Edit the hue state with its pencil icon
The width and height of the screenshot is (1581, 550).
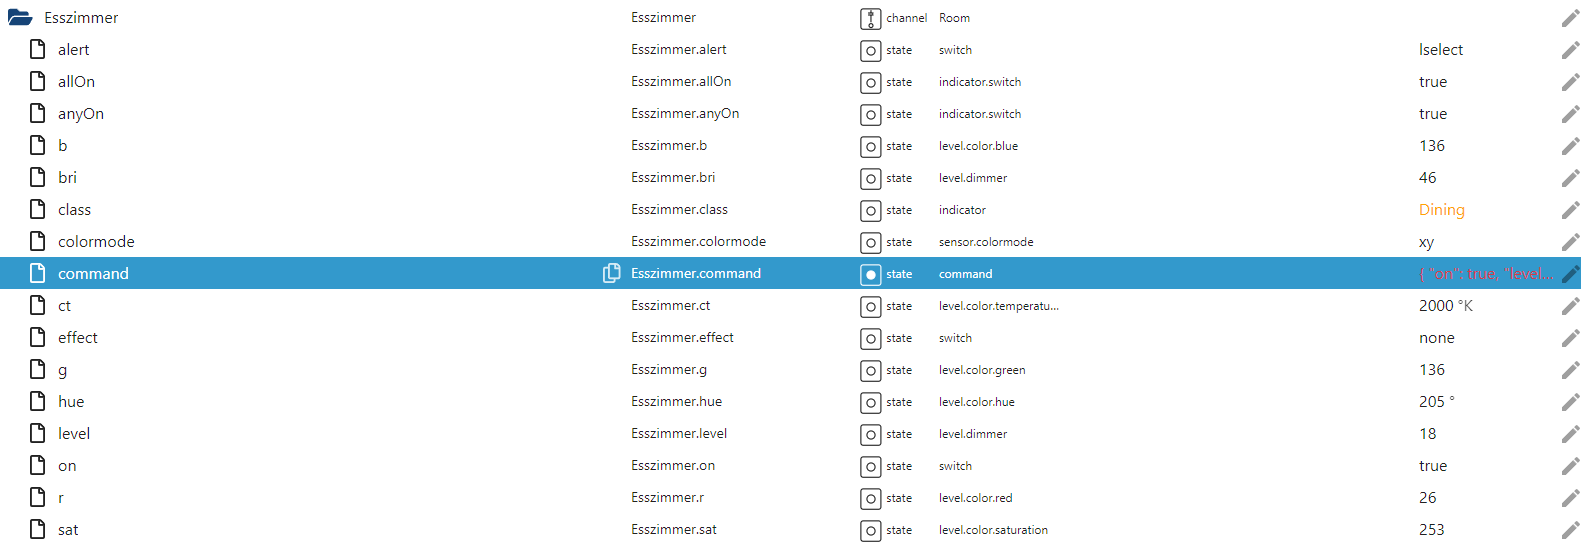pyautogui.click(x=1570, y=402)
